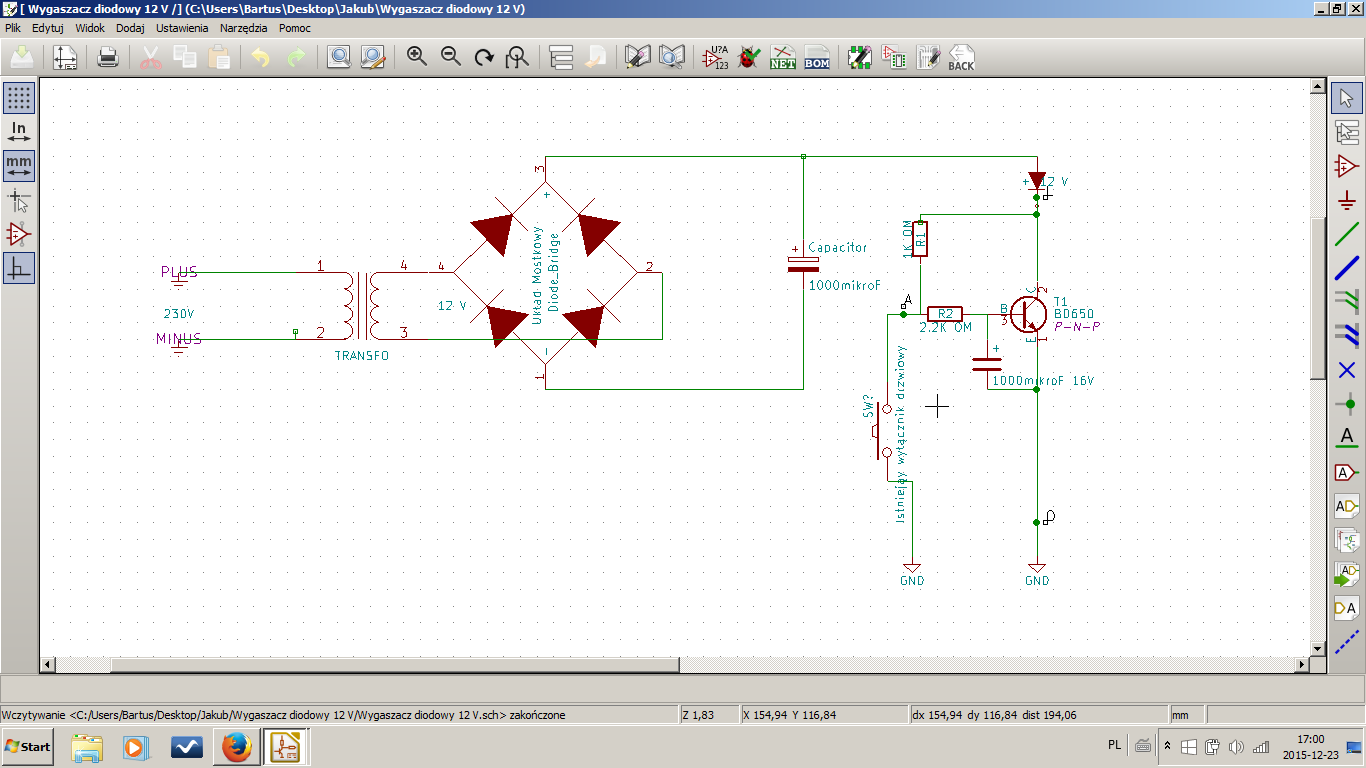Click the Zoom in magnifier icon
Viewport: 1366px width, 768px height.
pos(417,57)
